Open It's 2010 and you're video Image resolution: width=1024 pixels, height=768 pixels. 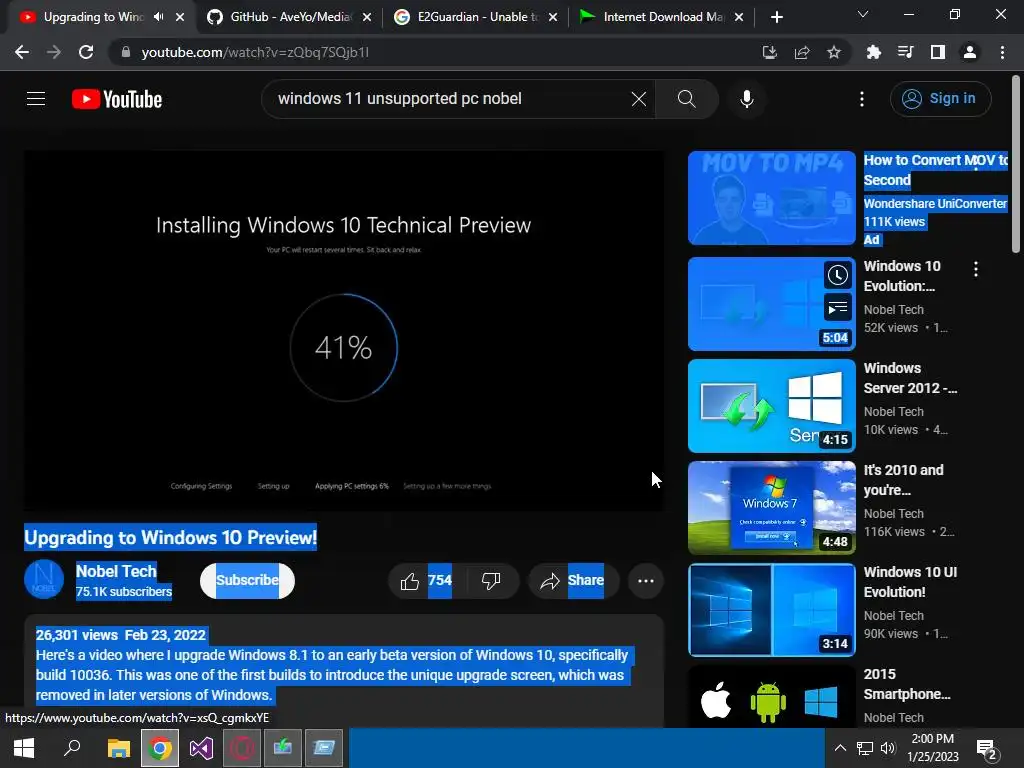pos(903,480)
